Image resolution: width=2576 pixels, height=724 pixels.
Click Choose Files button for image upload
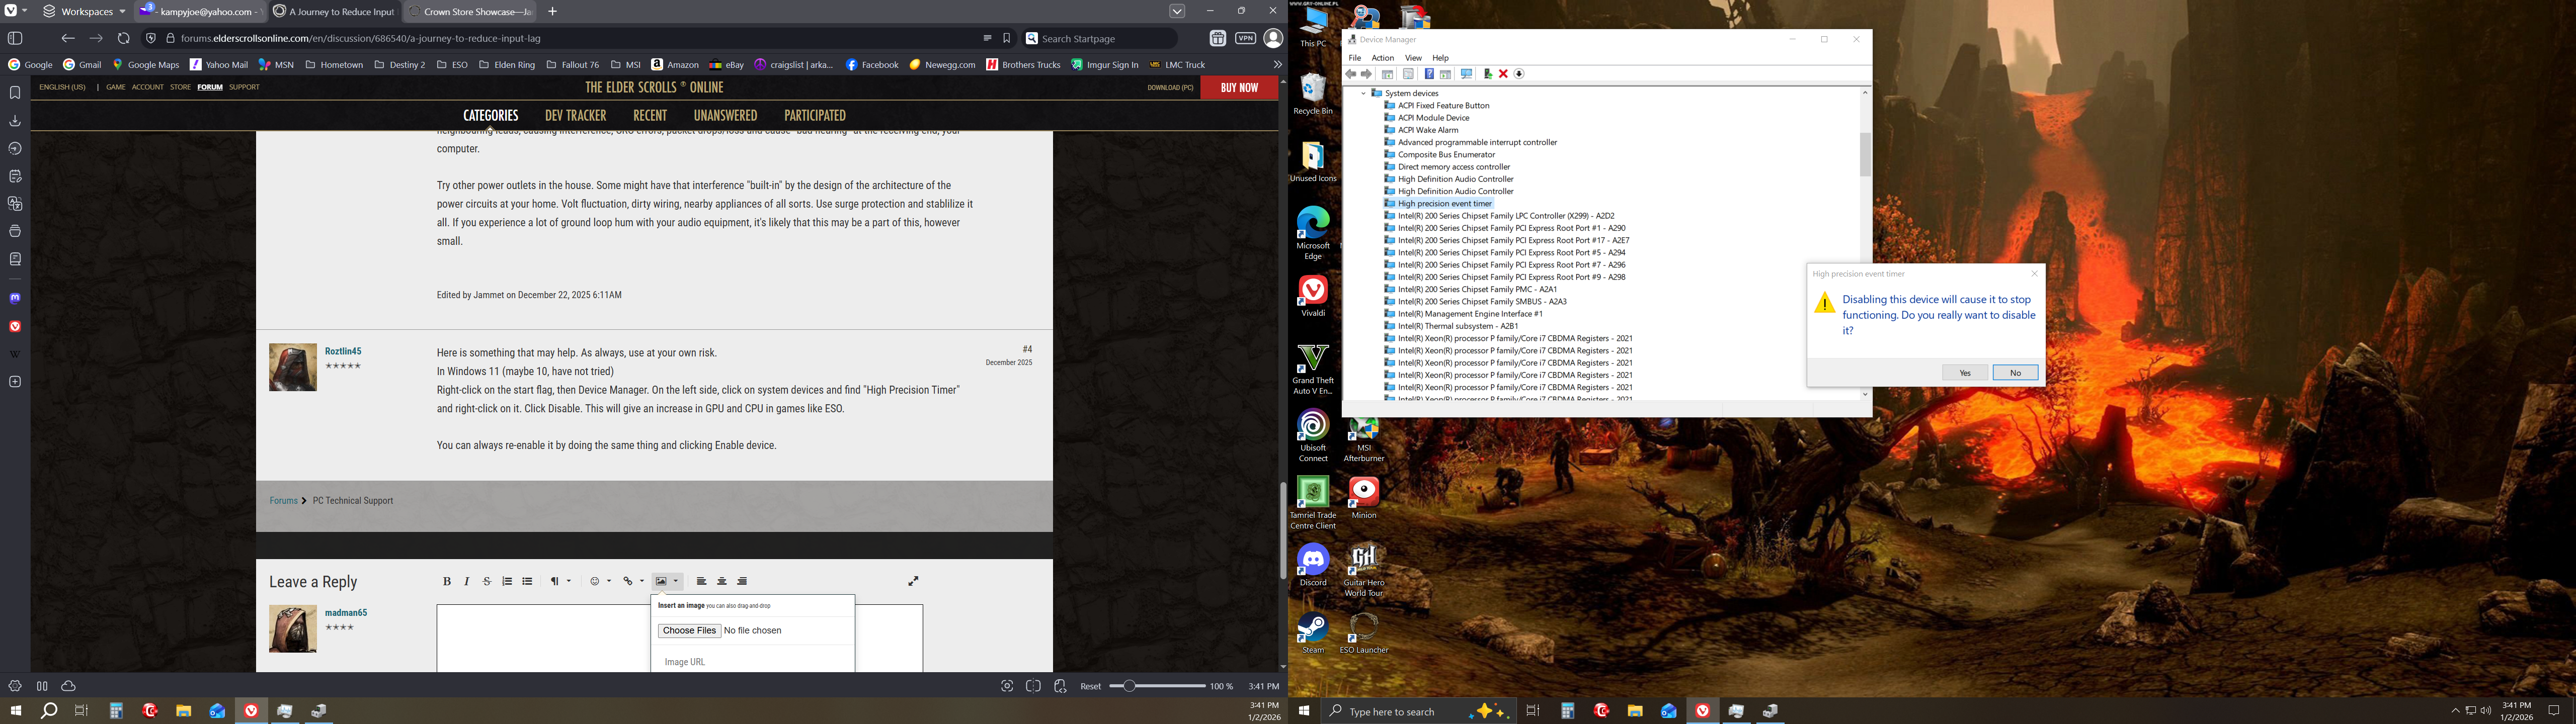tap(689, 631)
